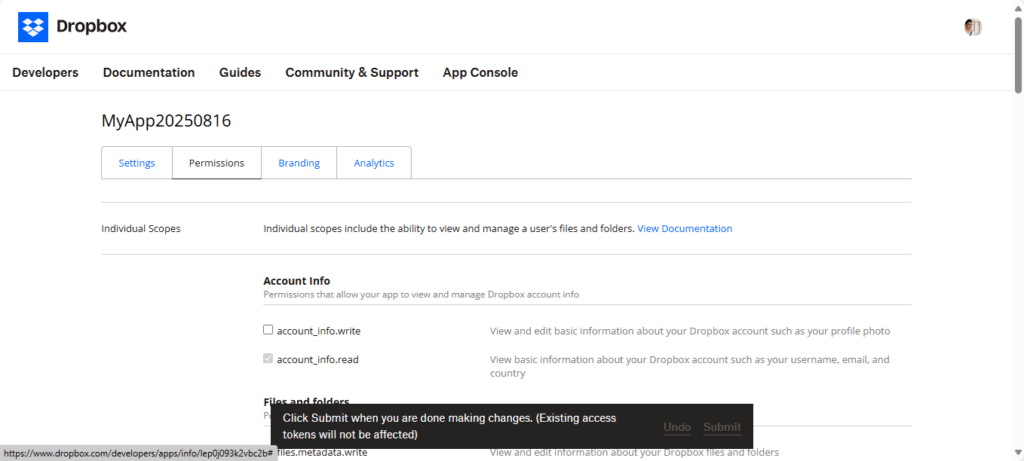Click the vertical scrollbar thumb
Screen dimensions: 1024x461
(x=1018, y=56)
